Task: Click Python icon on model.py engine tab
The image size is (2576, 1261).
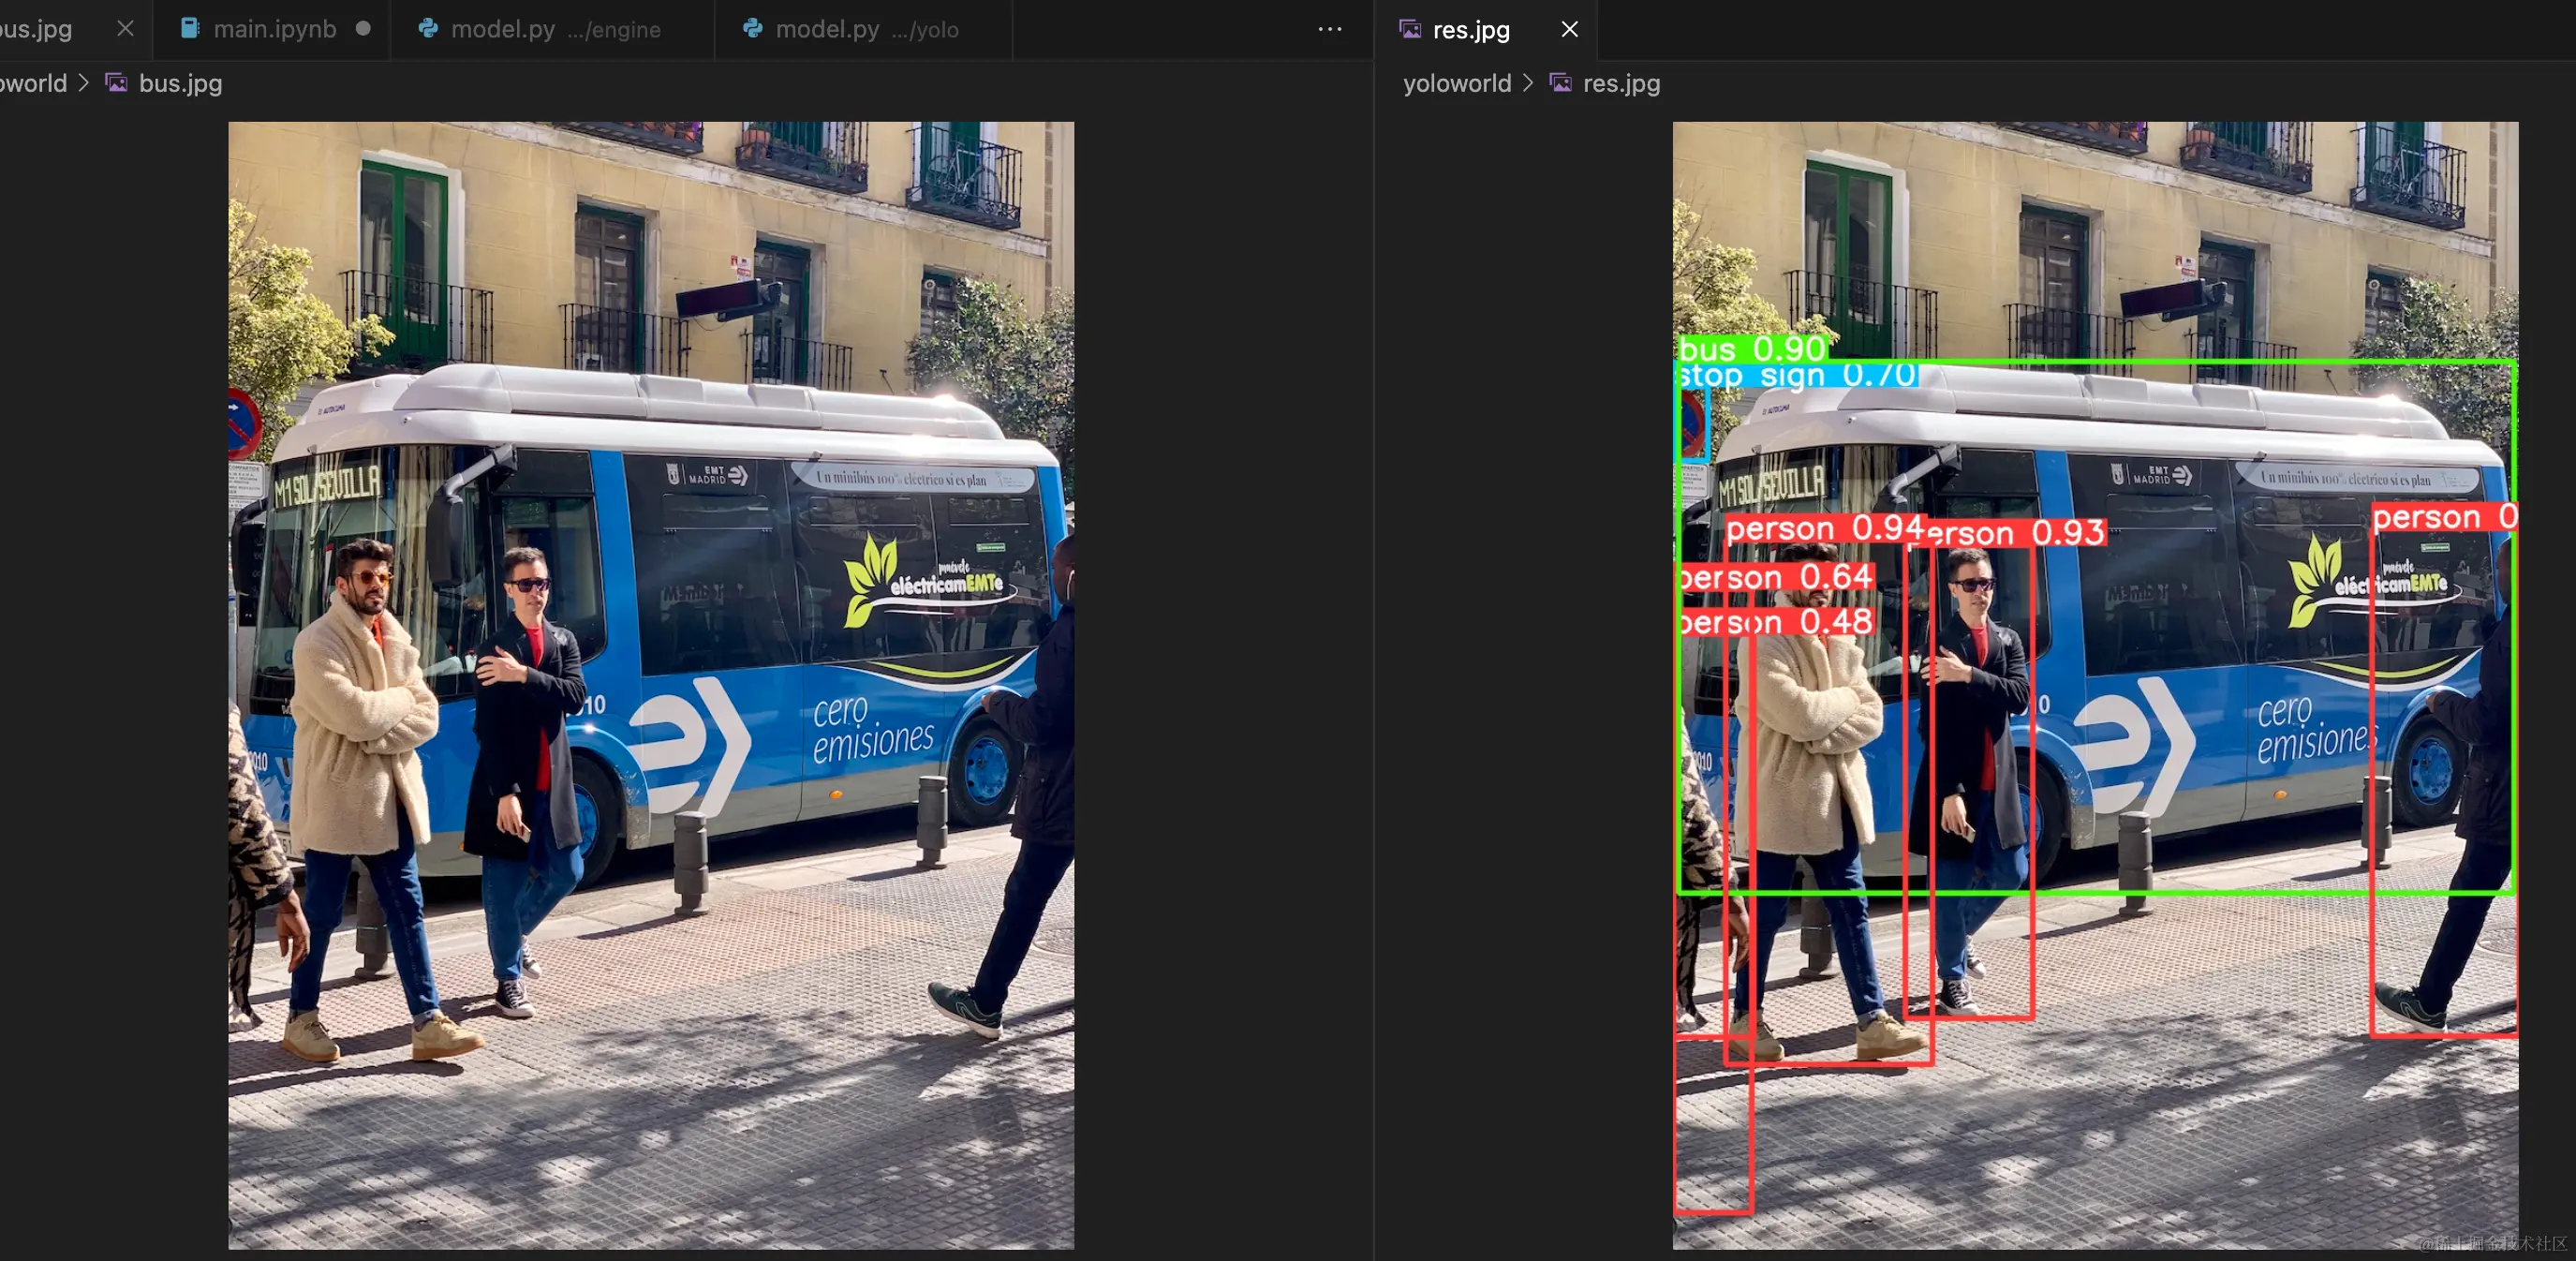Action: point(428,29)
